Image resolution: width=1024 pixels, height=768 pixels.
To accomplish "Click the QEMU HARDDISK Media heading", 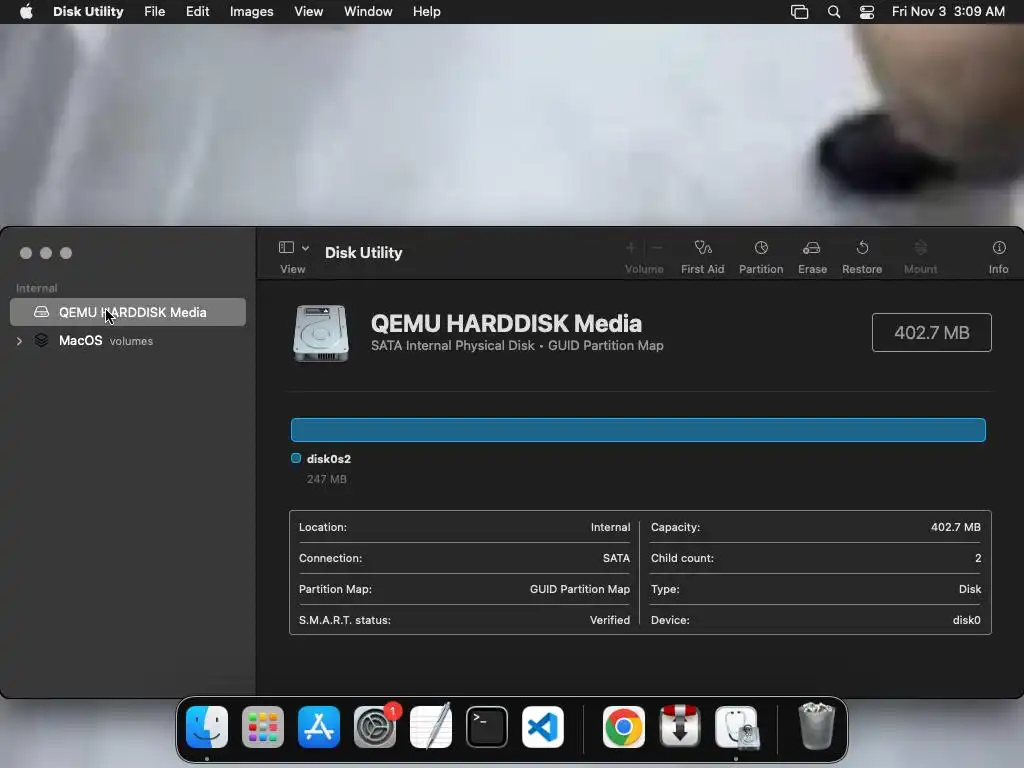I will [506, 323].
